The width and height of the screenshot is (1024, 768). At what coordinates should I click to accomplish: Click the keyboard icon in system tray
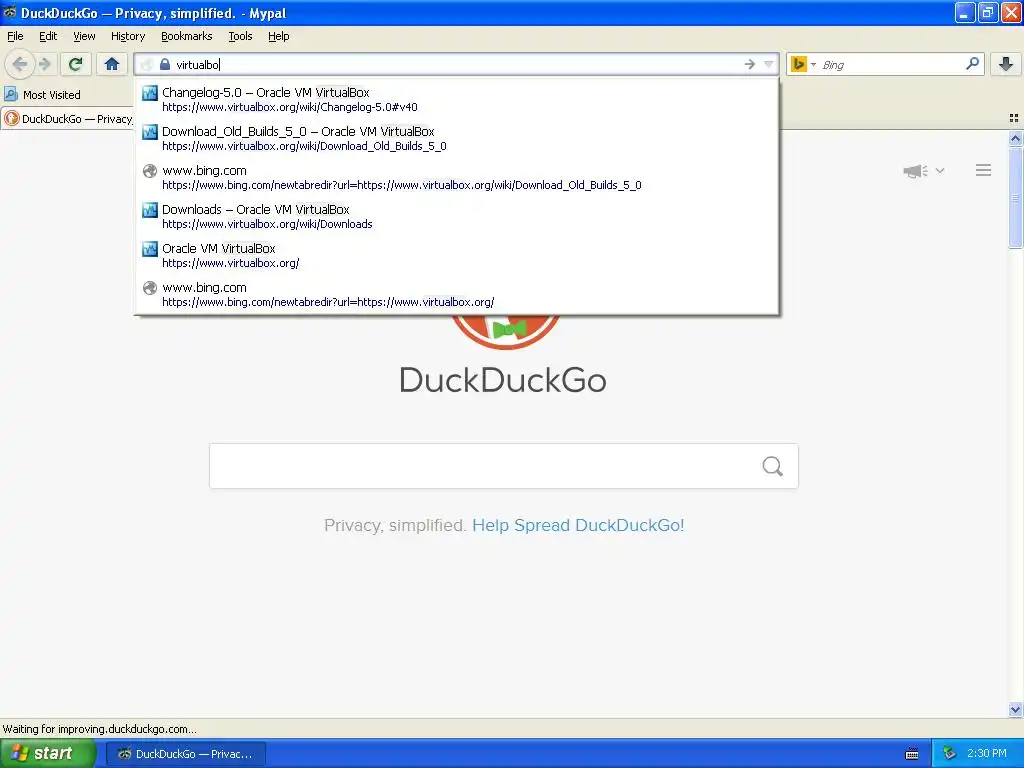click(912, 754)
